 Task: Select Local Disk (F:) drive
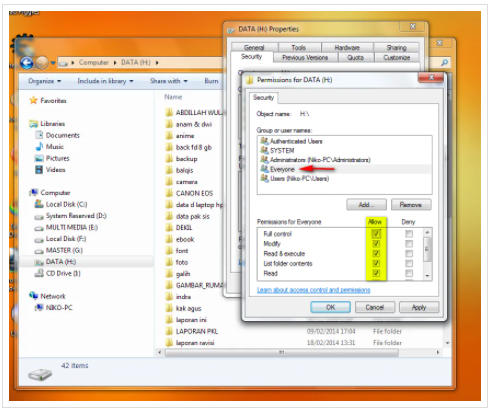pos(60,239)
